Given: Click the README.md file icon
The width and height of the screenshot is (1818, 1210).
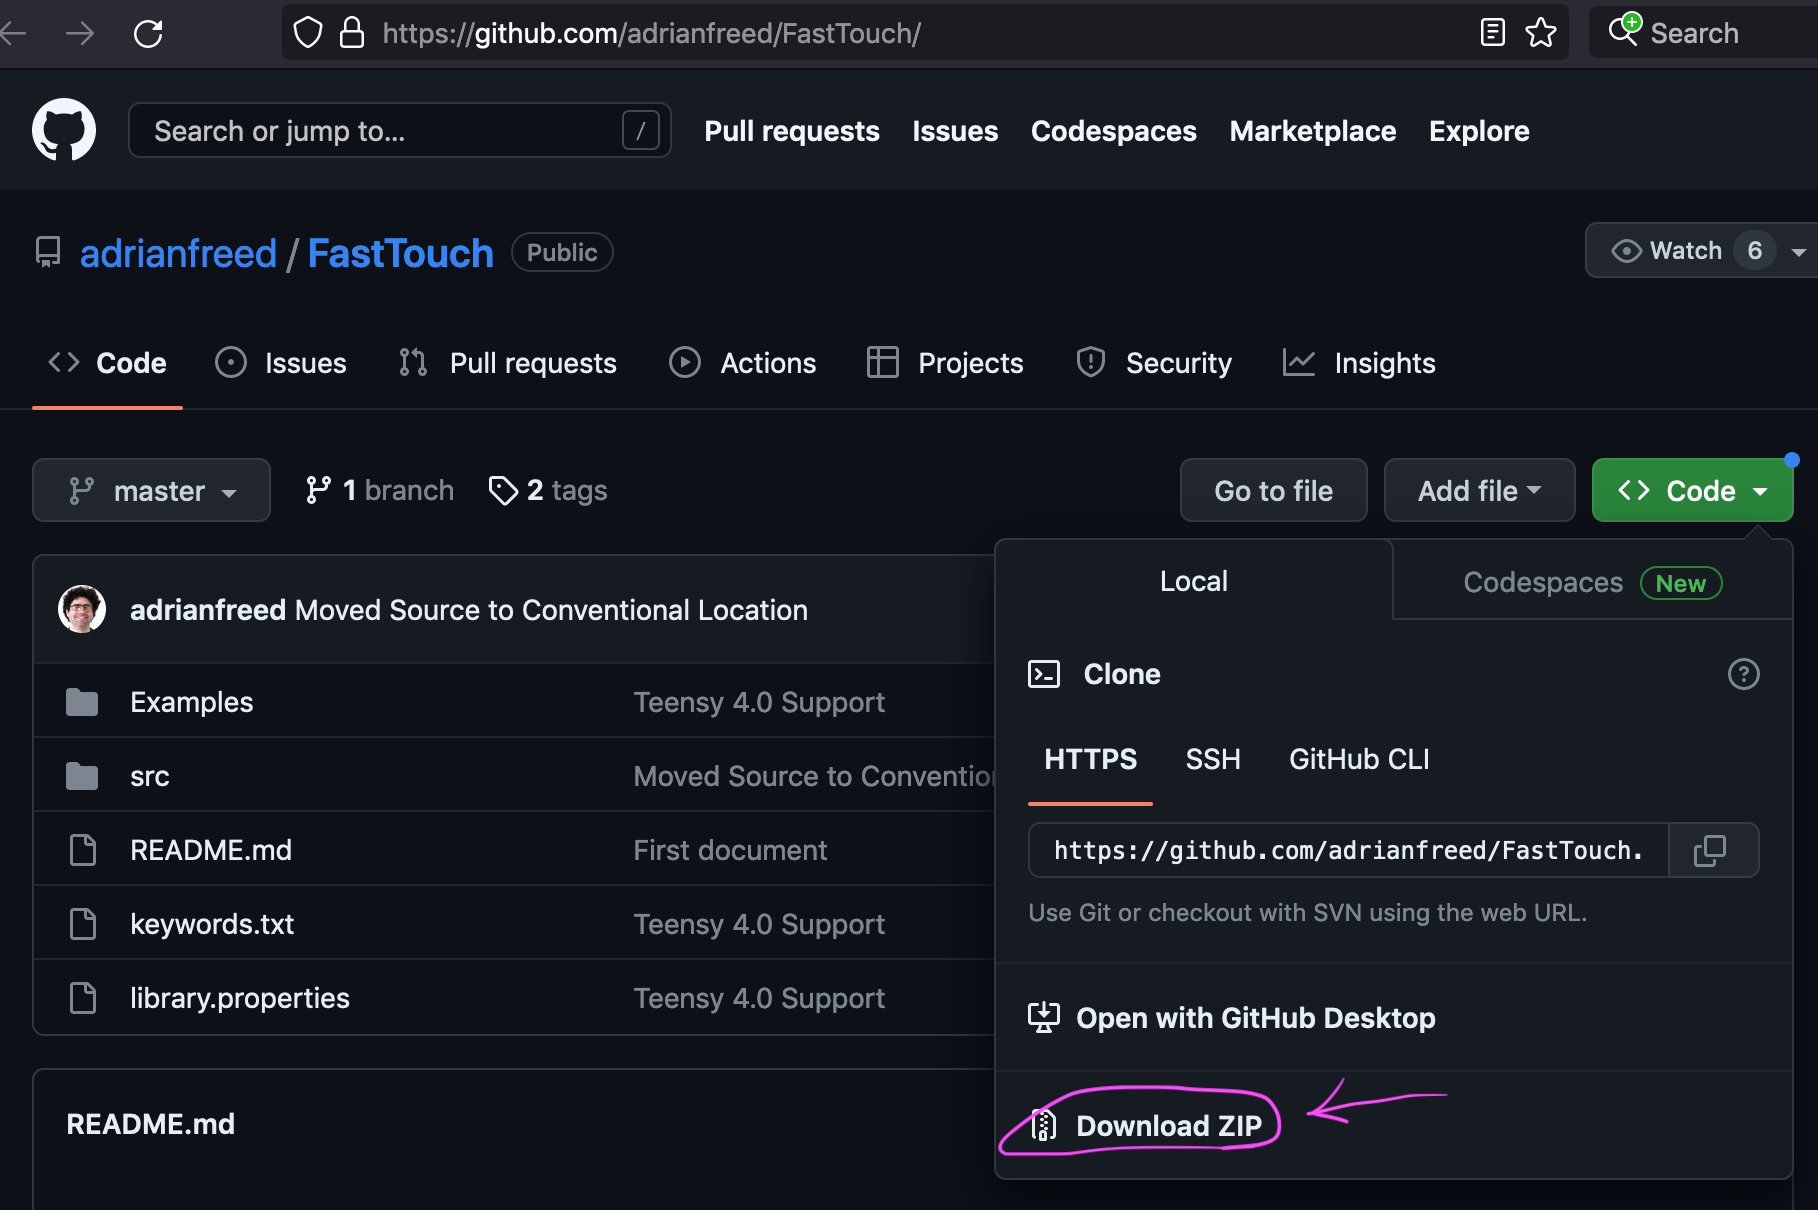Looking at the screenshot, I should (x=83, y=850).
